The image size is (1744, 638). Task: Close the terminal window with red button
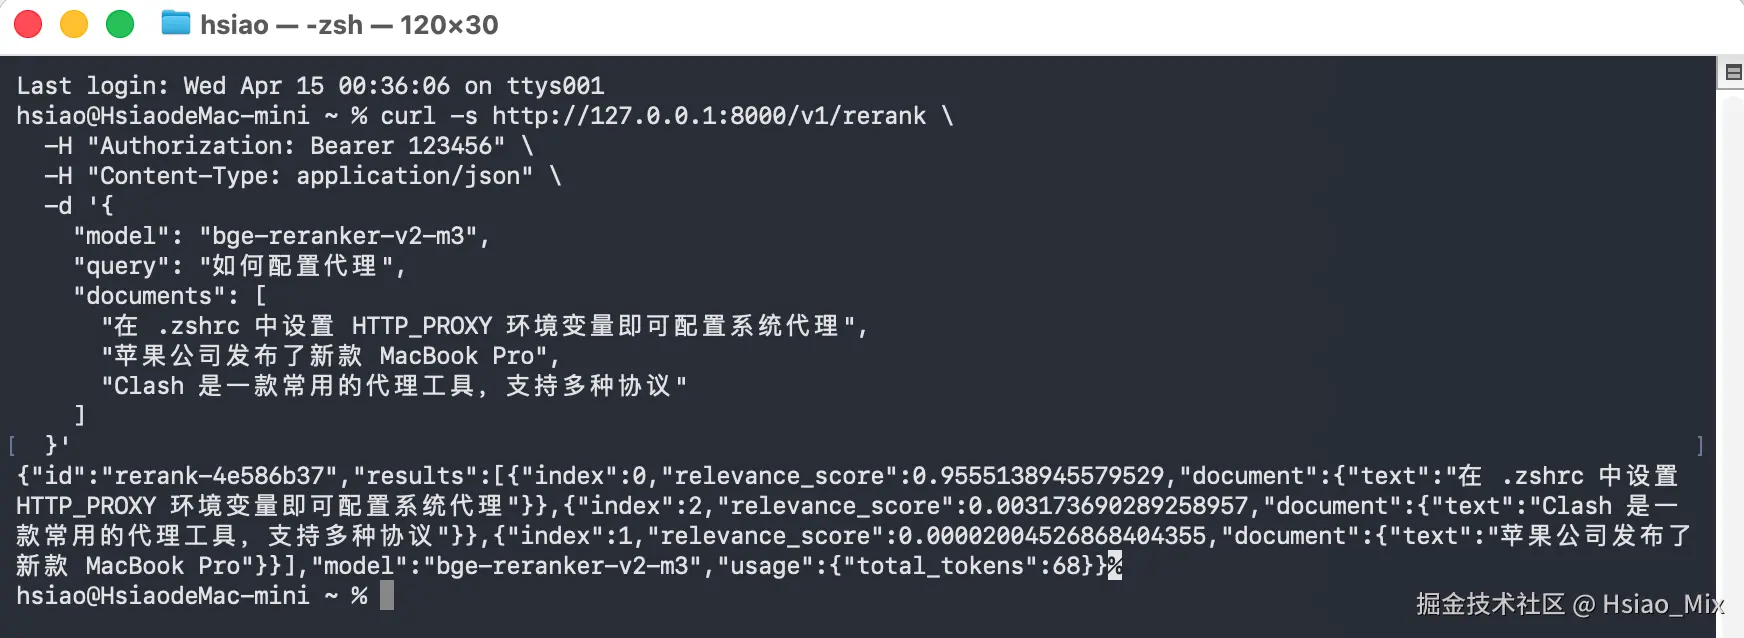(28, 24)
